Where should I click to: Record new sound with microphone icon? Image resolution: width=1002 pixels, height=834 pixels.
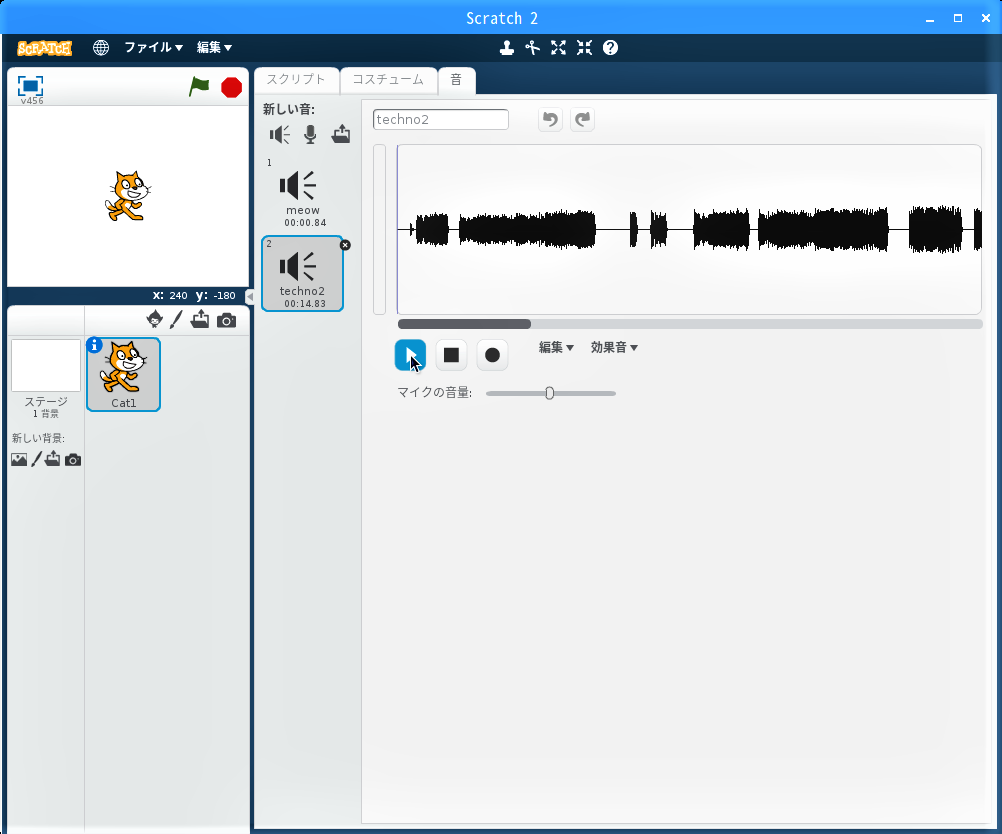(x=310, y=134)
